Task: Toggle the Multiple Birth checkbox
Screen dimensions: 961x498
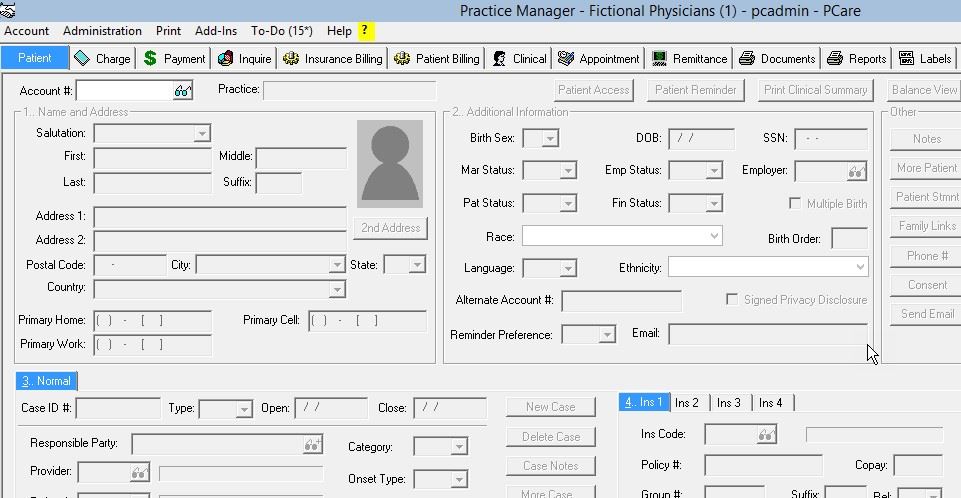Action: pos(795,204)
